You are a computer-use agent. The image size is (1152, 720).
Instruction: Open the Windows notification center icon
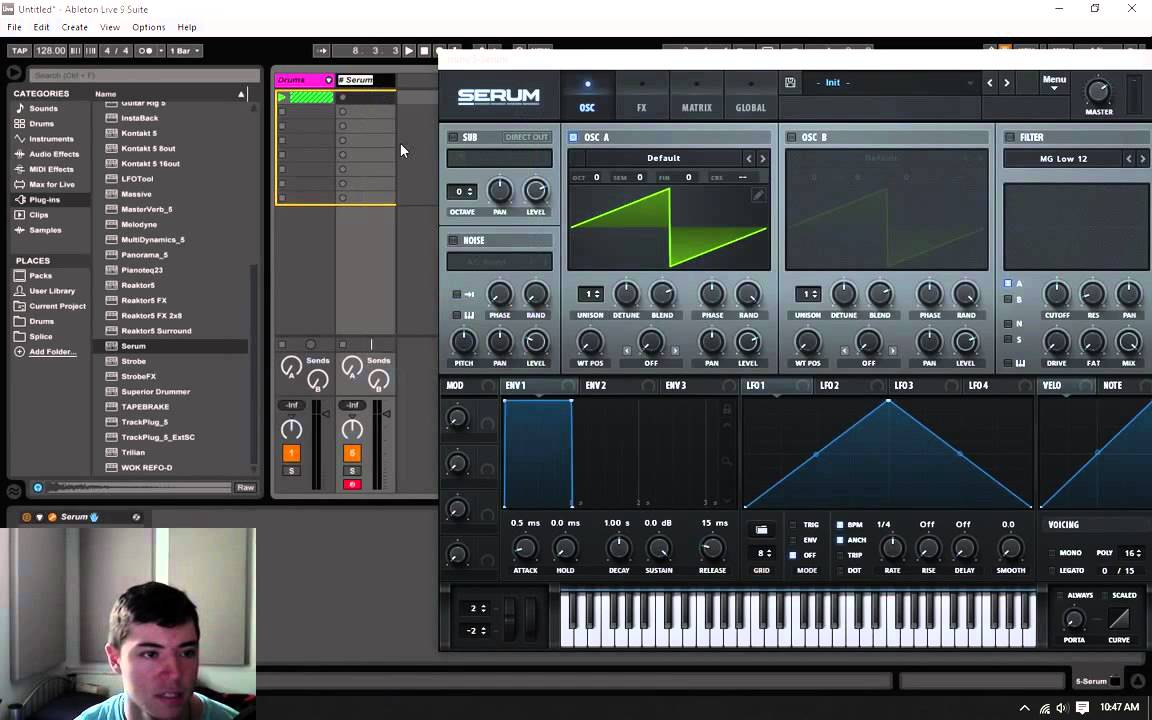[x=1082, y=708]
